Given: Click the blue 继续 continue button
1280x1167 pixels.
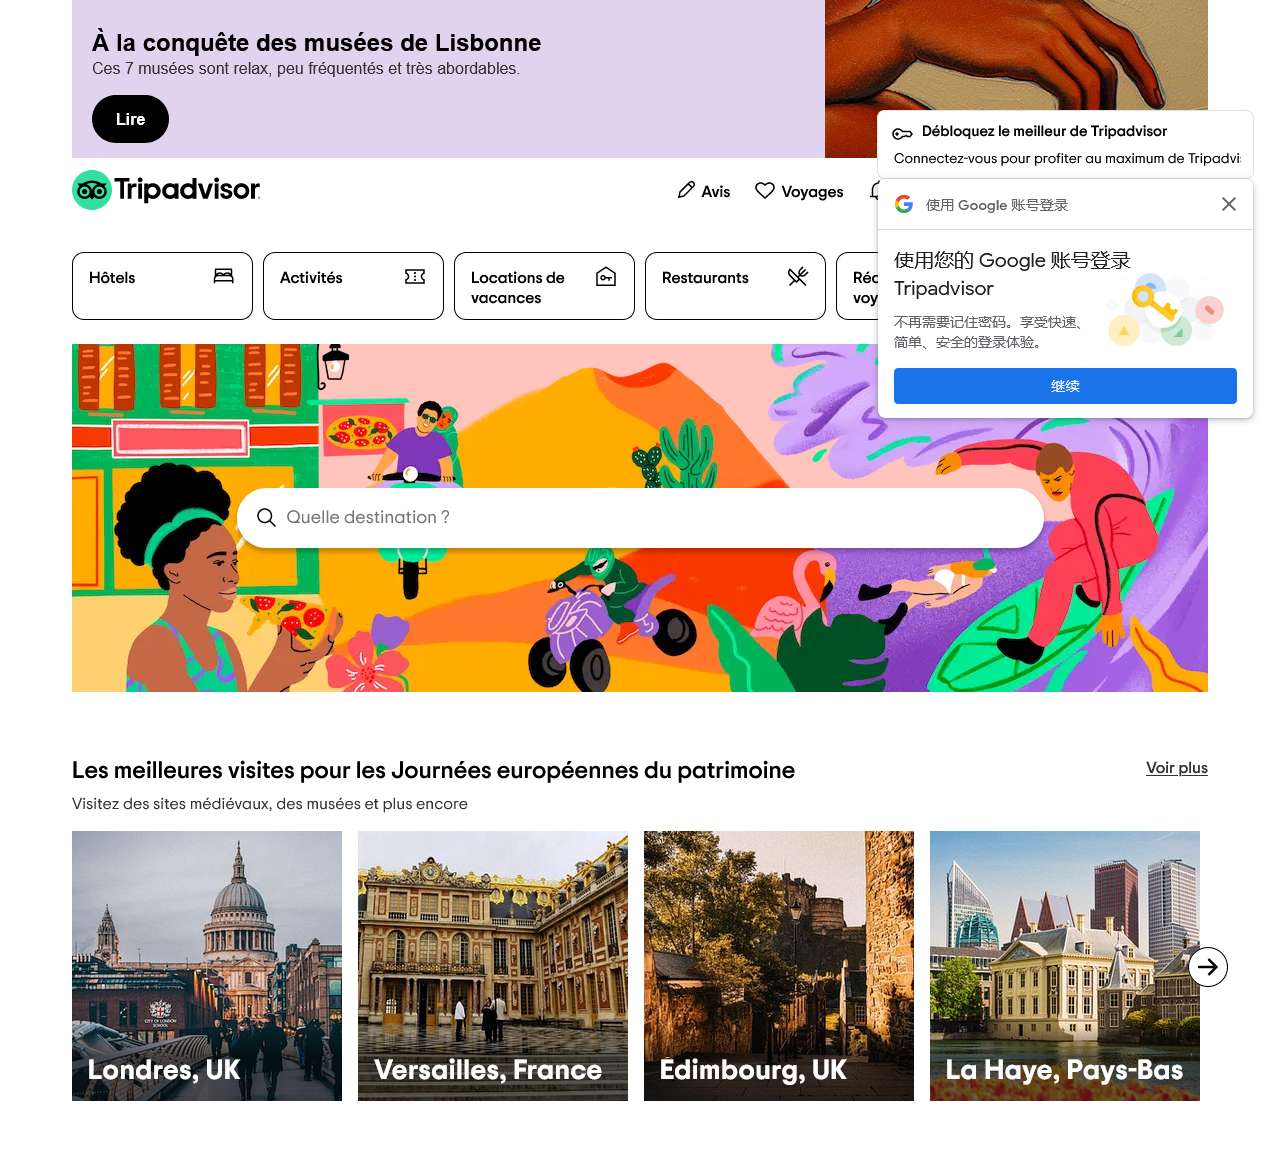Looking at the screenshot, I should coord(1065,386).
